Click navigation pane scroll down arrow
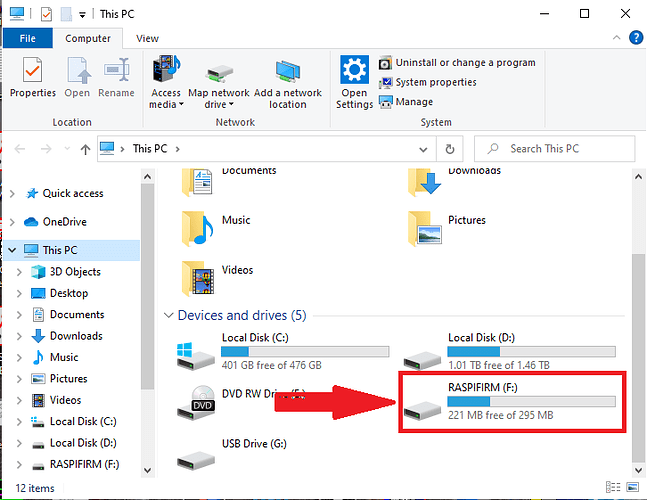The height and width of the screenshot is (500, 647). pos(147,470)
